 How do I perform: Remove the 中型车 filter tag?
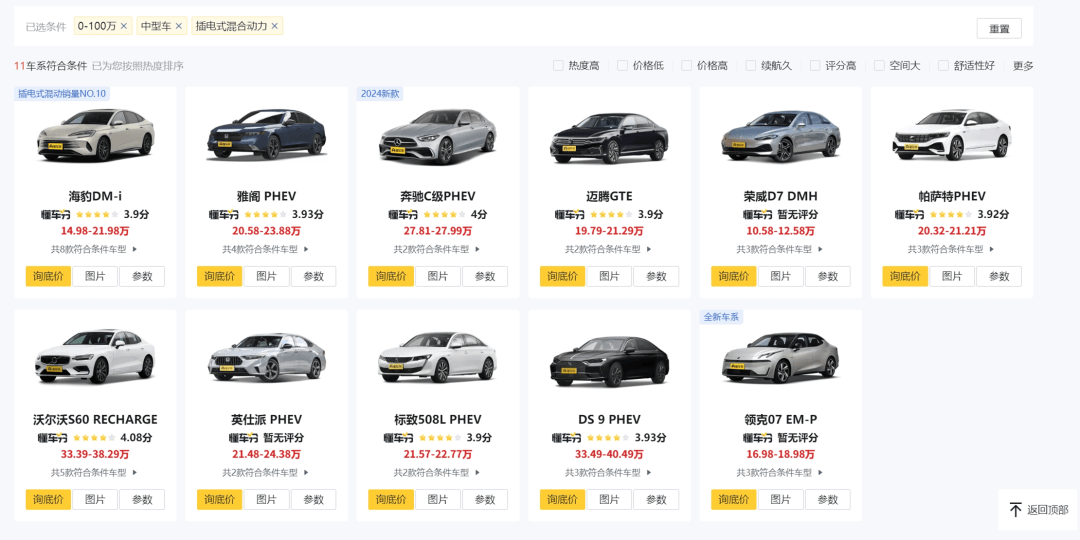[x=179, y=26]
